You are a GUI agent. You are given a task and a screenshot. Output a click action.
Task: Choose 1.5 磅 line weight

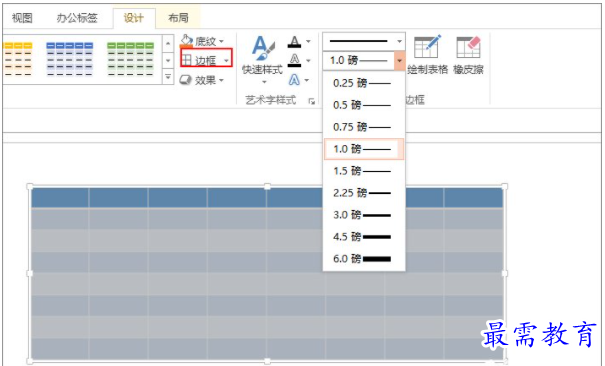pos(364,171)
